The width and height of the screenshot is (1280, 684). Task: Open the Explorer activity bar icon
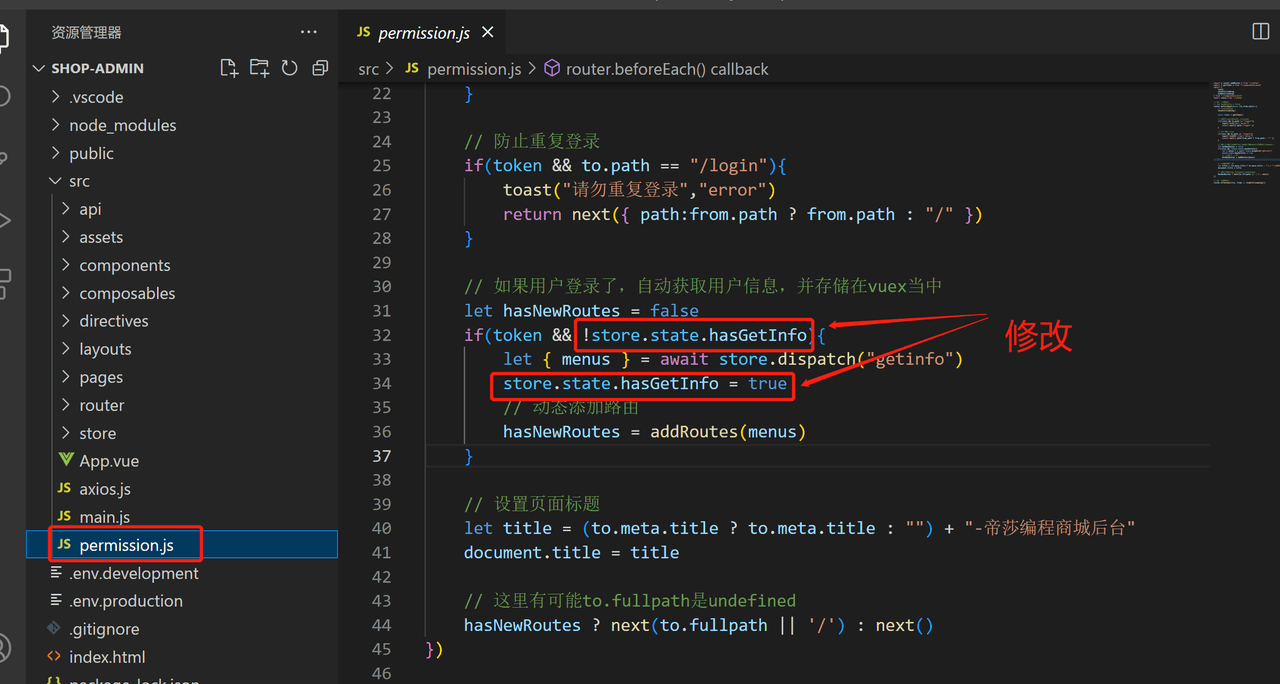(x=4, y=38)
